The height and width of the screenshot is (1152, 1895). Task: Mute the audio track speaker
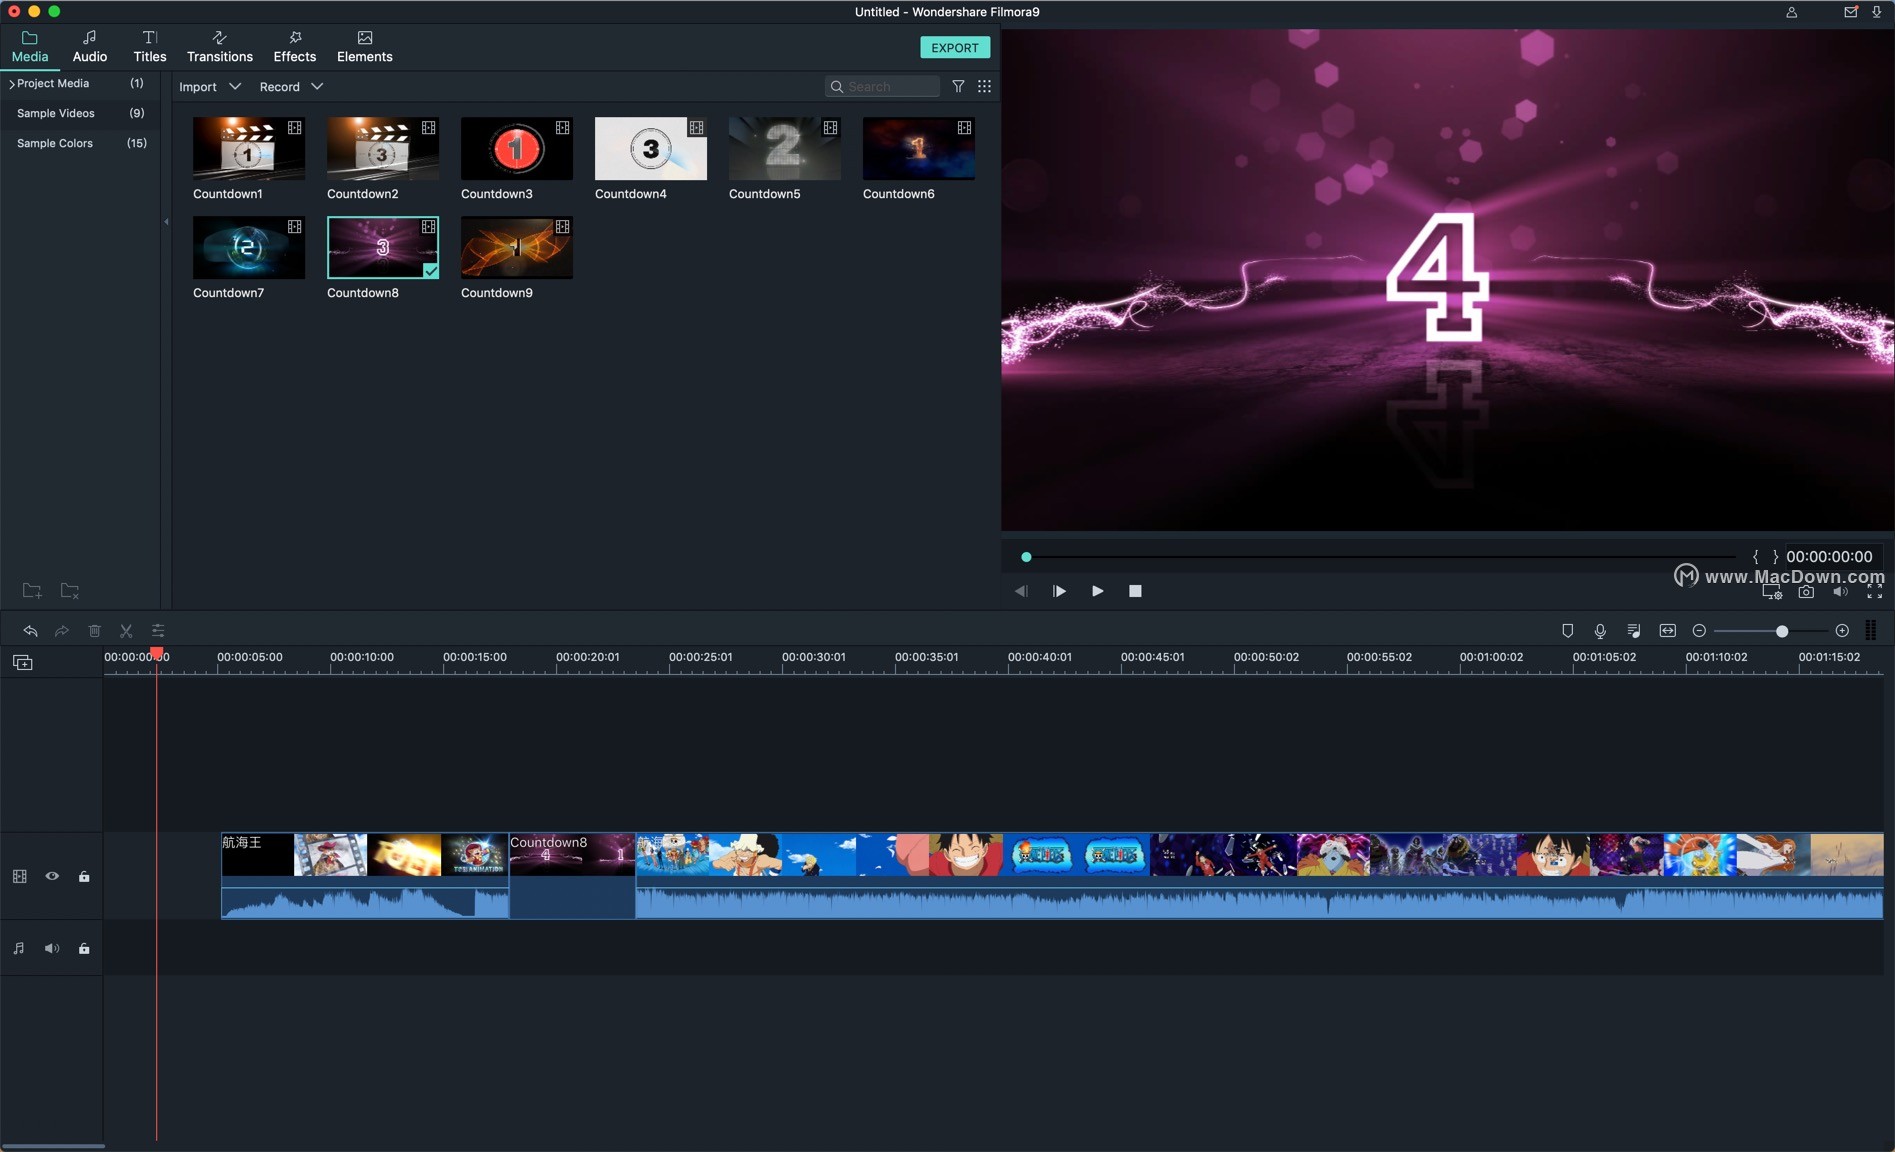coord(52,948)
